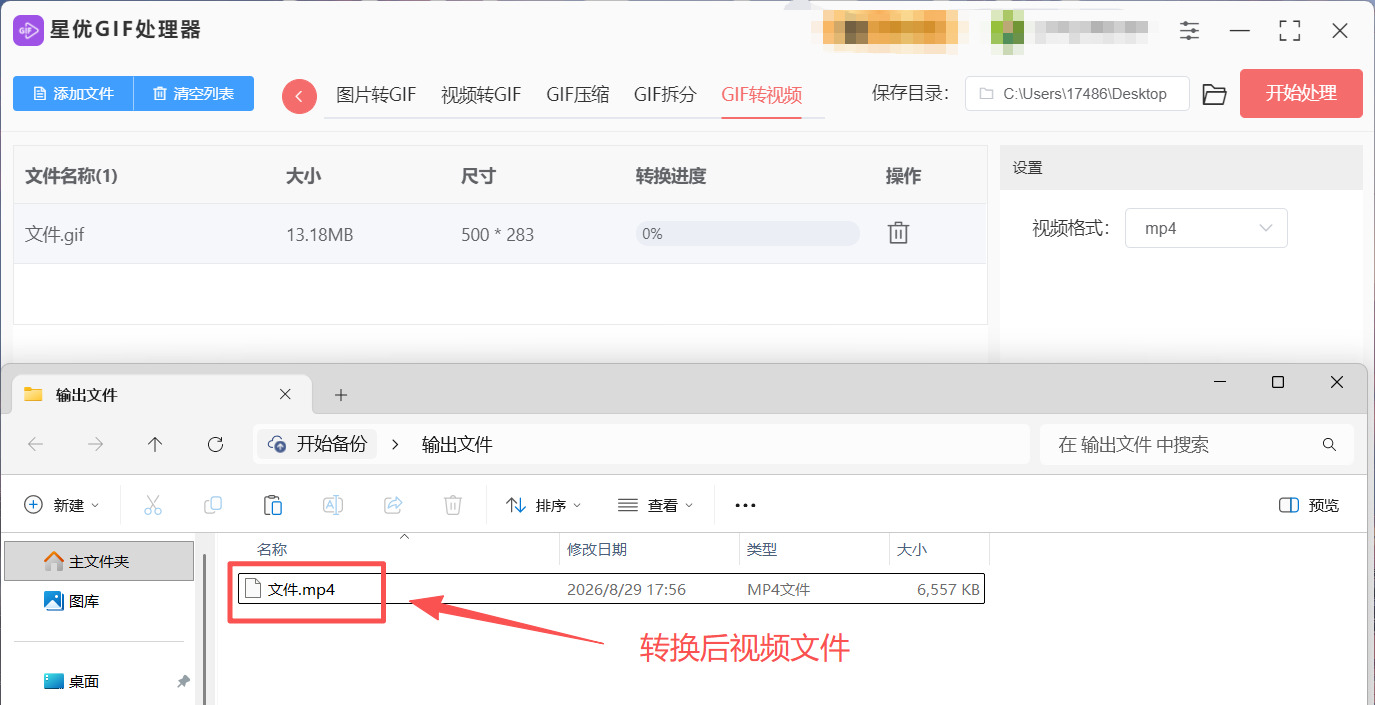Switch to the GIF压缩 tab
This screenshot has width=1375, height=705.
point(578,95)
